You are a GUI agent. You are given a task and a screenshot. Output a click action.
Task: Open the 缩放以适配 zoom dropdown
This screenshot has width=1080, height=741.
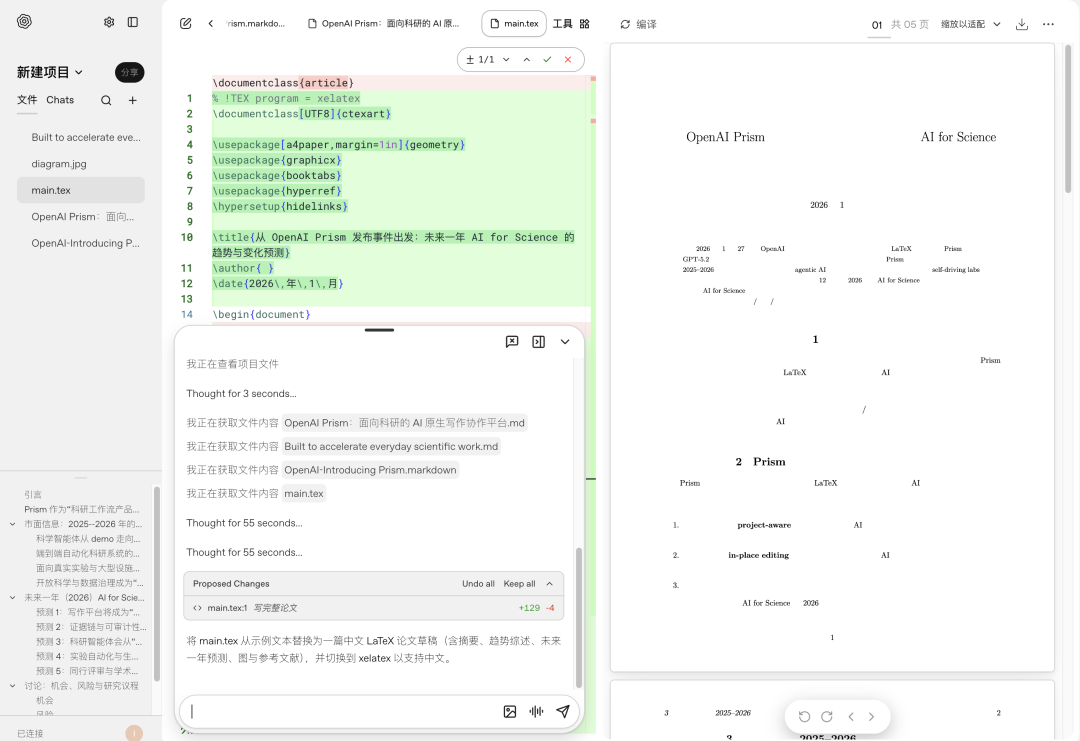970,24
